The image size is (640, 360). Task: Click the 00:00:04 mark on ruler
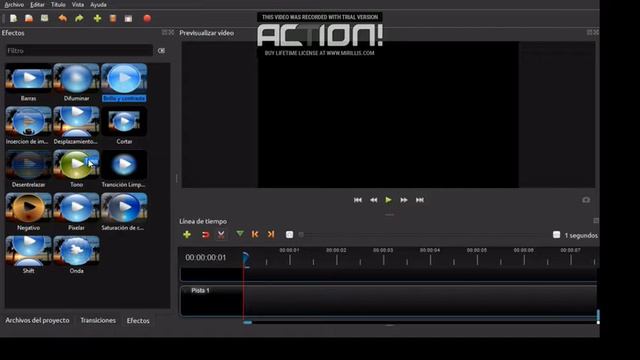click(x=430, y=250)
